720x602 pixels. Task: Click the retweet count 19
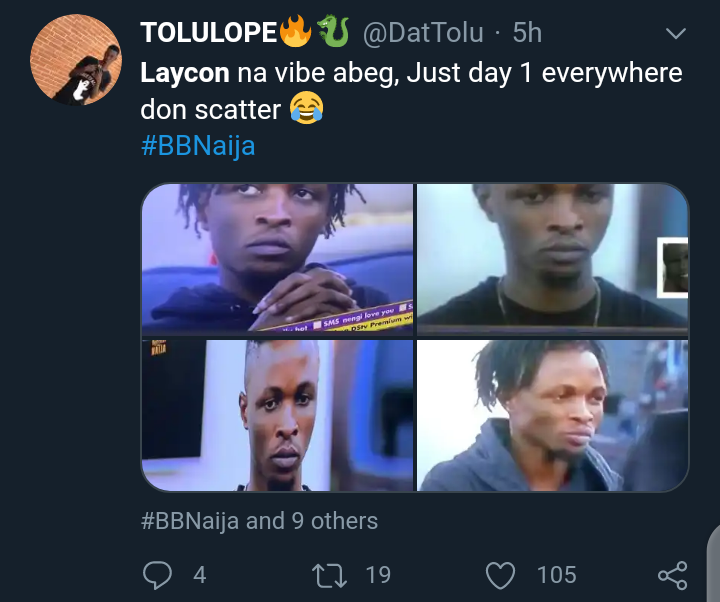(x=378, y=574)
